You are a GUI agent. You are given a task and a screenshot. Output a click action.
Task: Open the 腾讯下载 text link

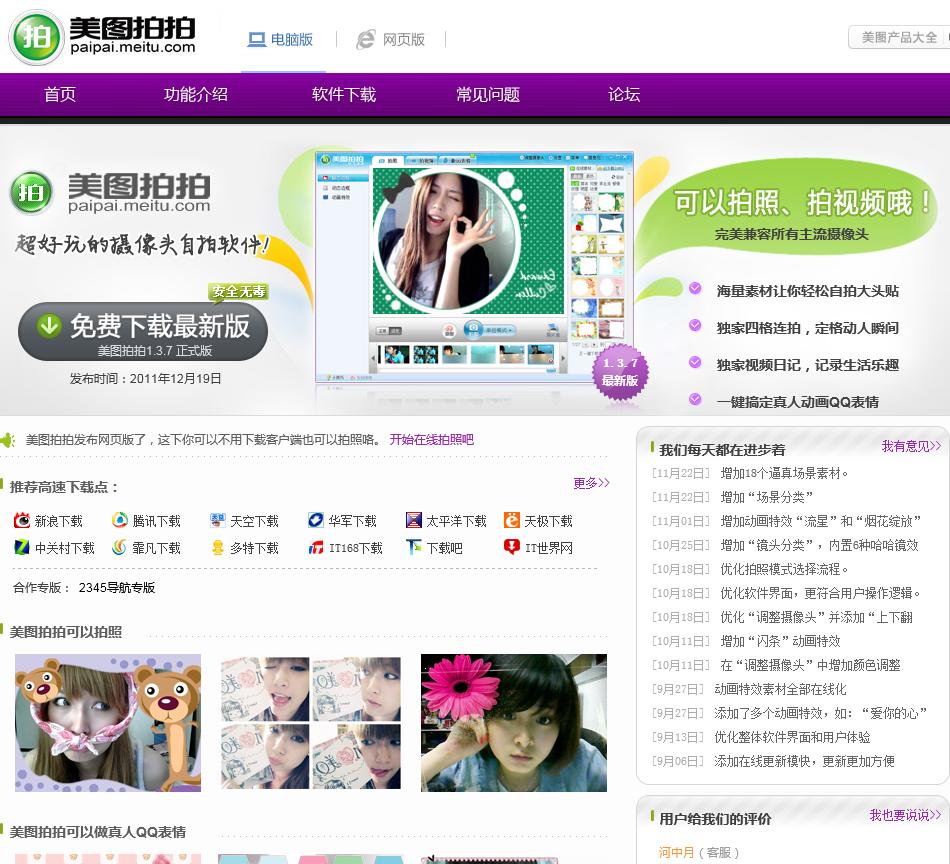click(x=156, y=521)
